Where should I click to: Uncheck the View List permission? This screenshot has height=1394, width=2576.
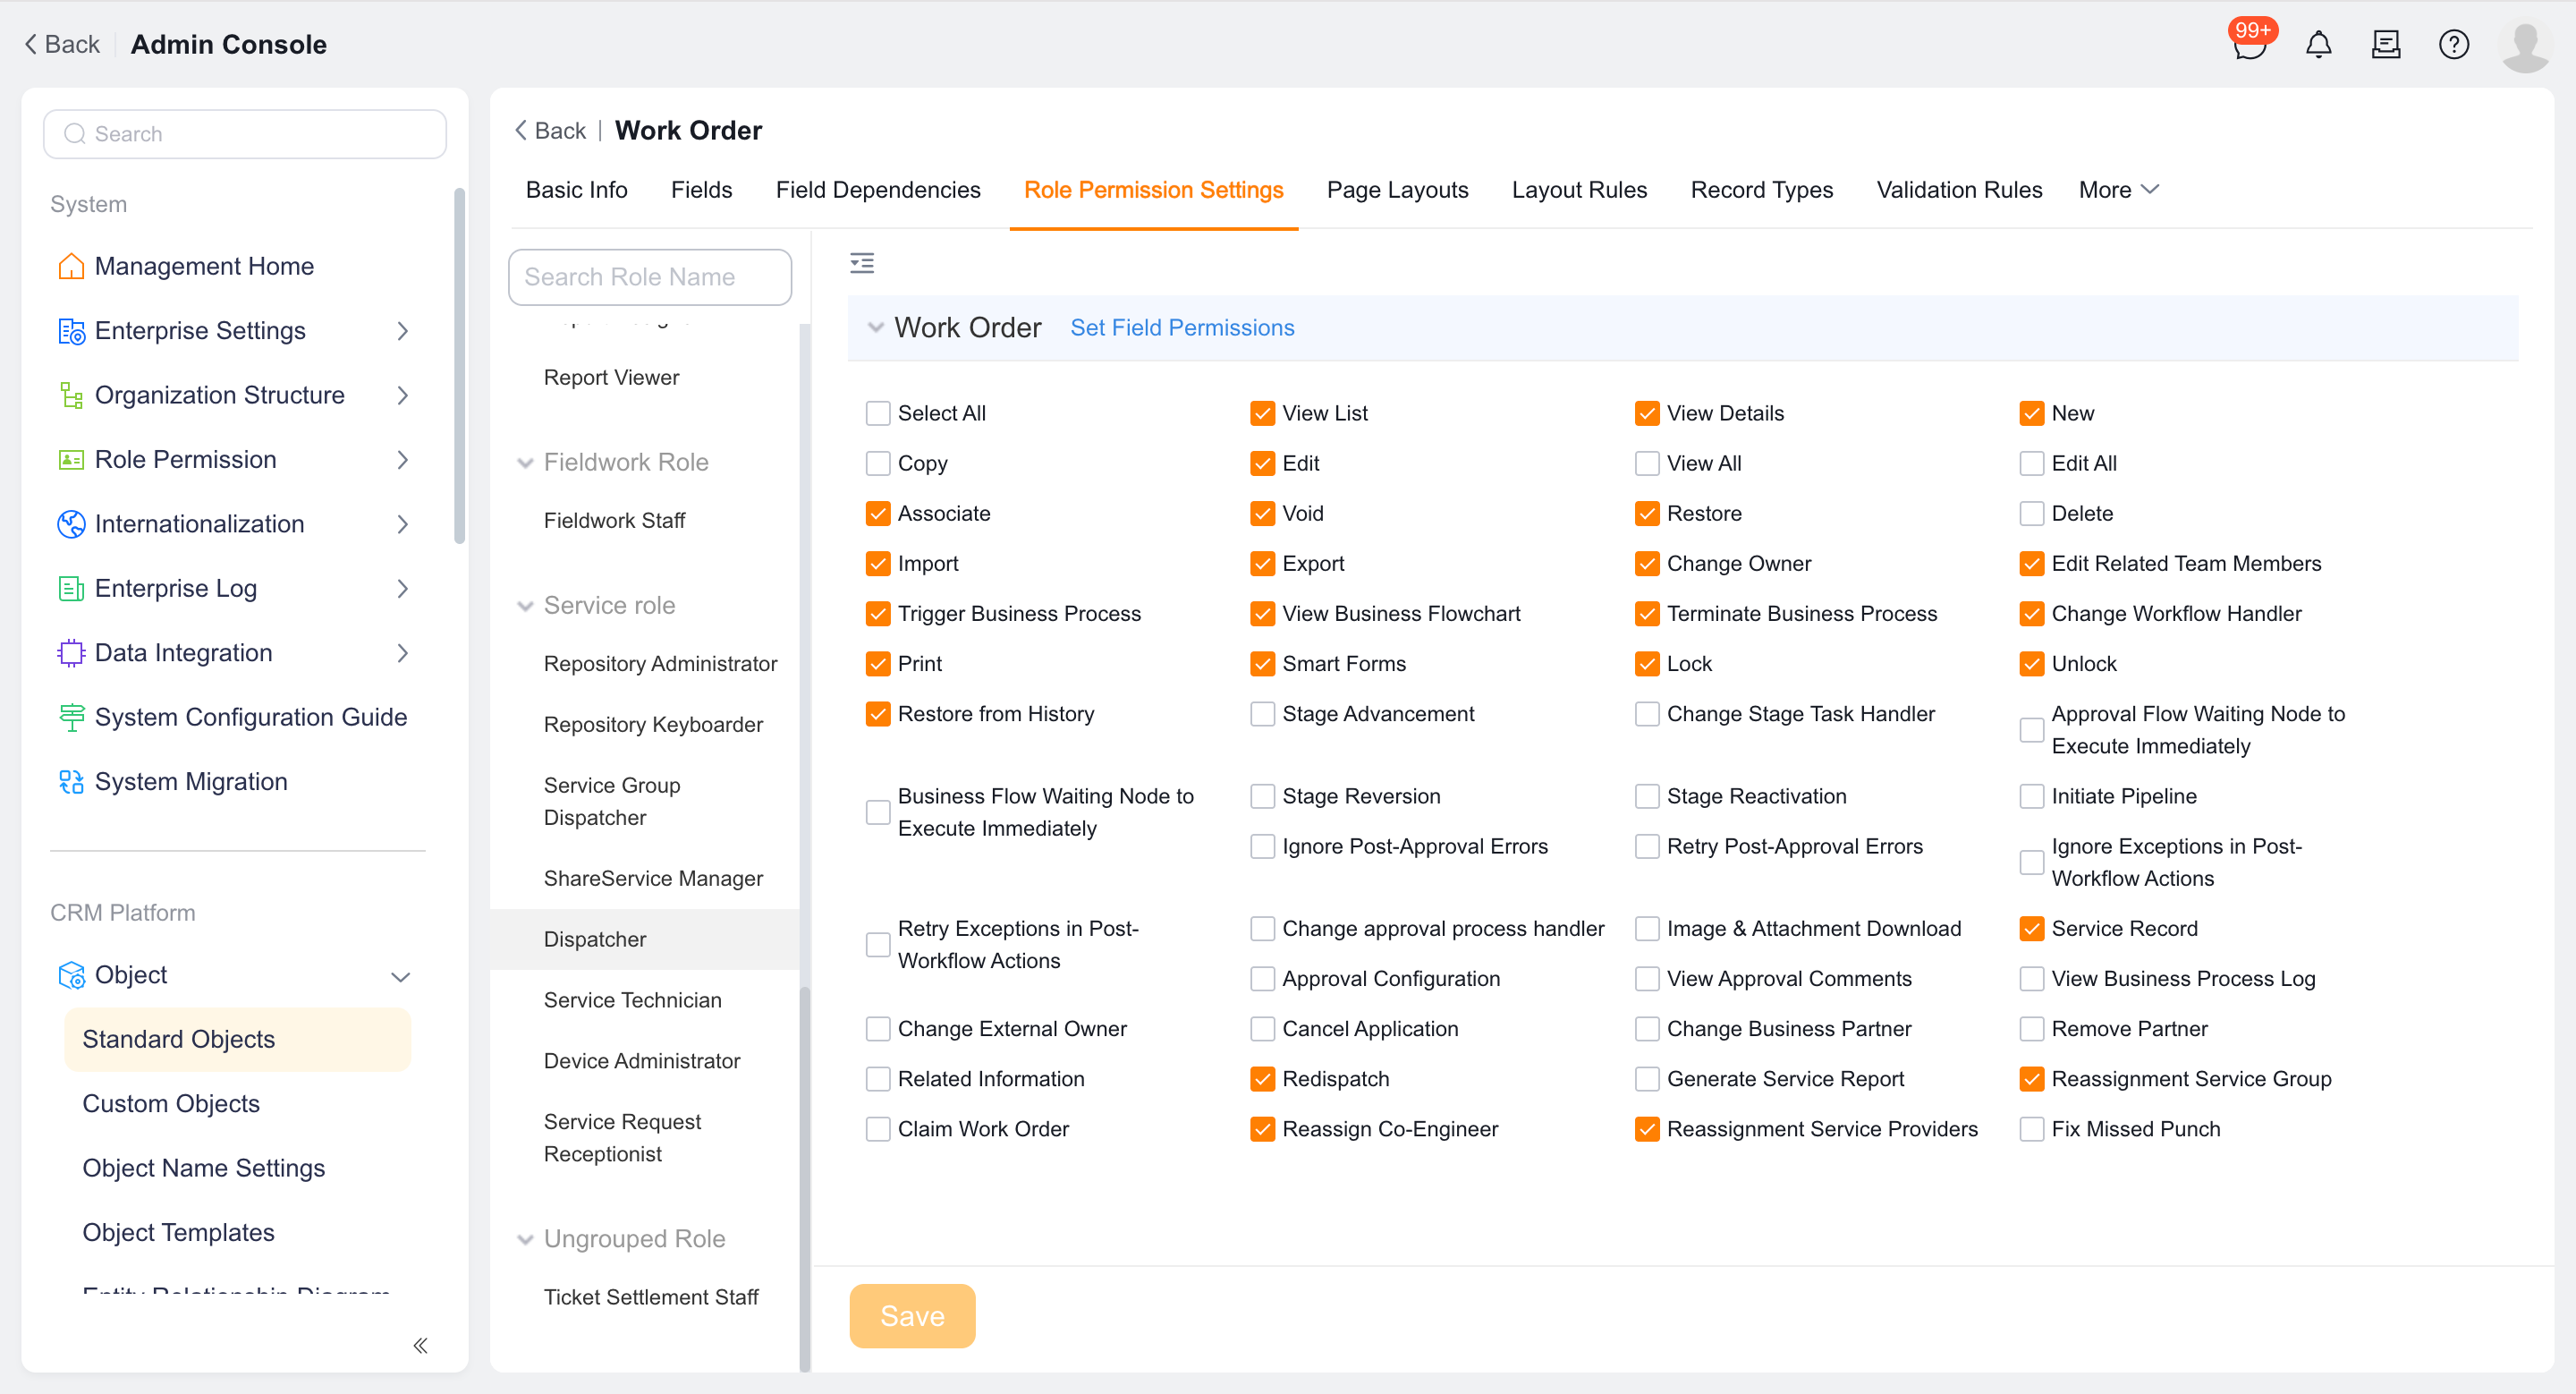(1263, 414)
